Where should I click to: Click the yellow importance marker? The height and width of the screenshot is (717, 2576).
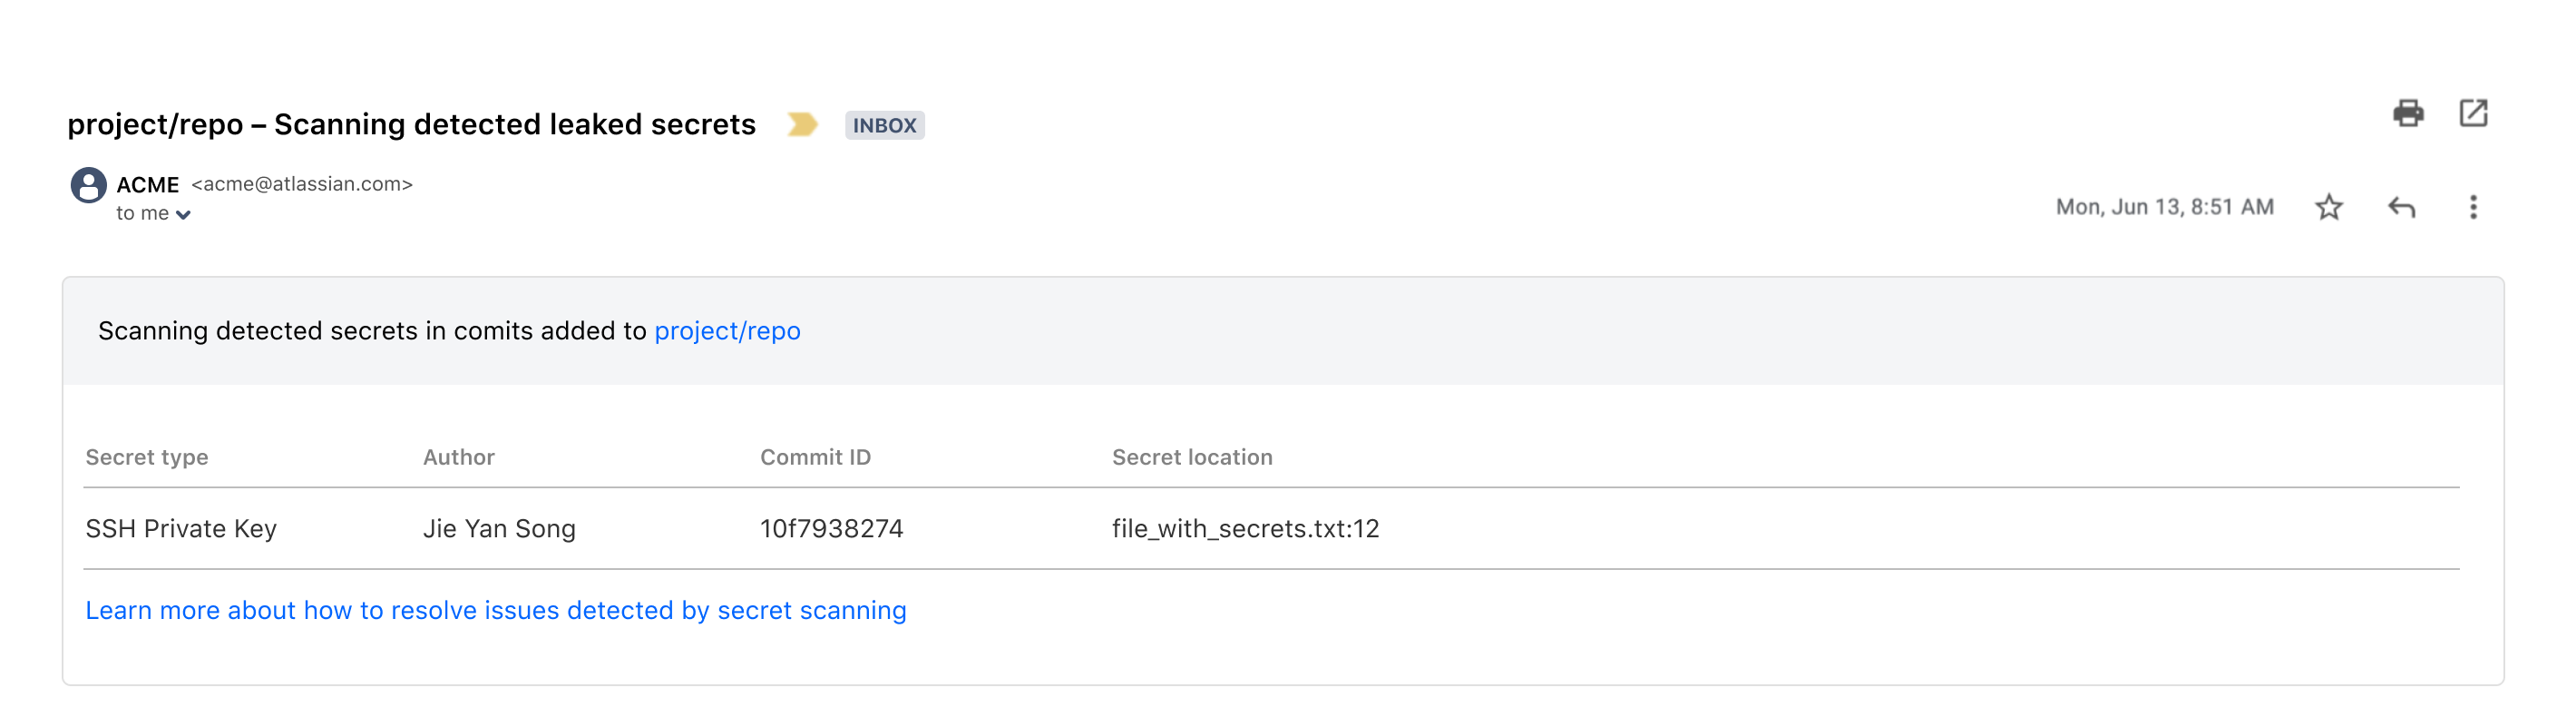[x=802, y=124]
